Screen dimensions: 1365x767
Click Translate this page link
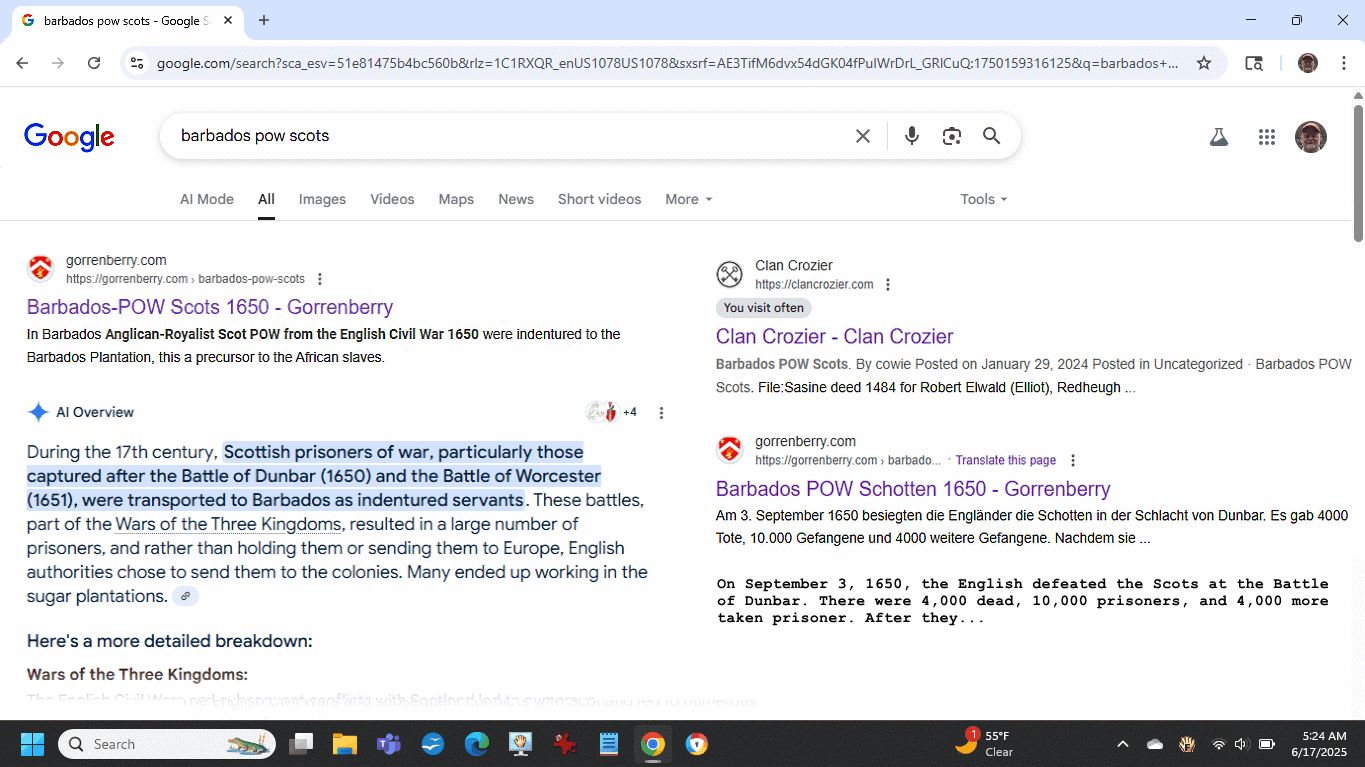point(1005,460)
